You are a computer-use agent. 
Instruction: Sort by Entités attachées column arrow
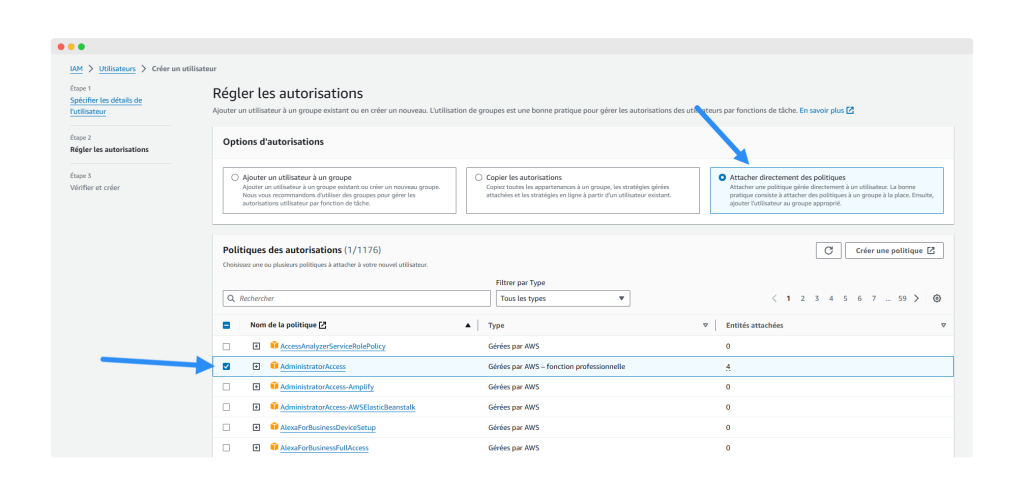[x=943, y=325]
